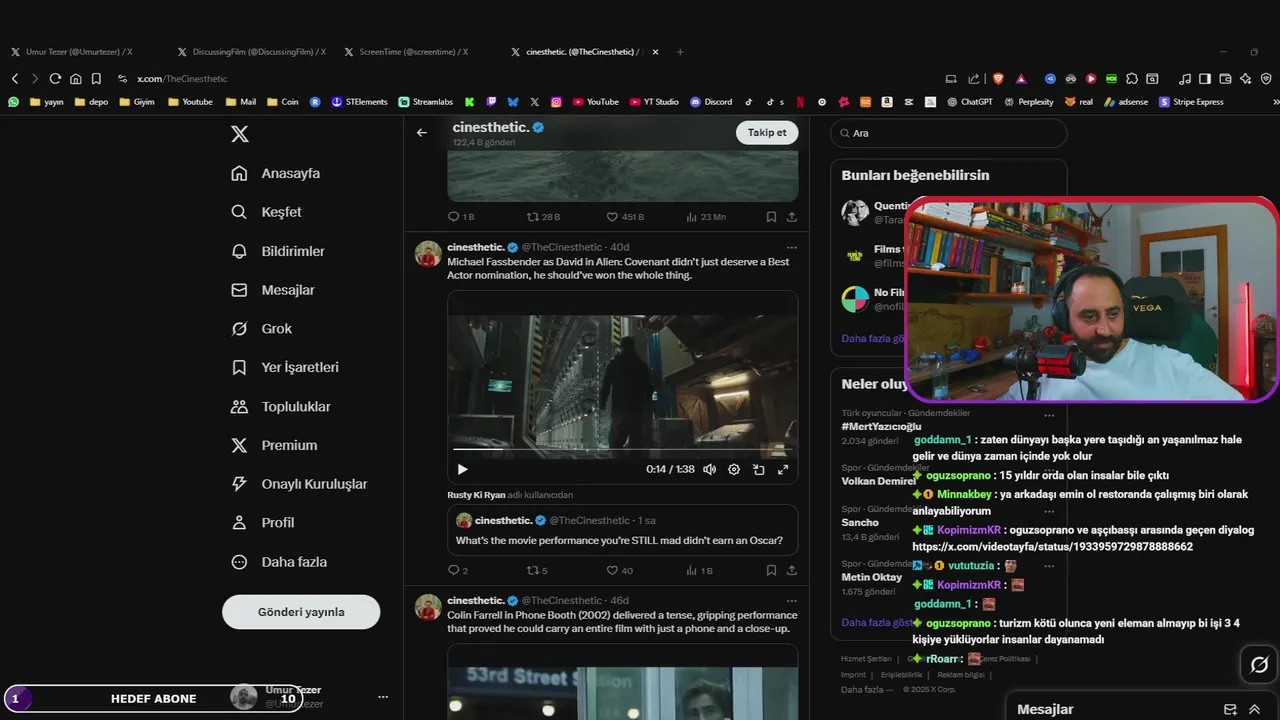Open quoted post about Oscar performance
Screen dimensions: 1280x720
pos(622,530)
